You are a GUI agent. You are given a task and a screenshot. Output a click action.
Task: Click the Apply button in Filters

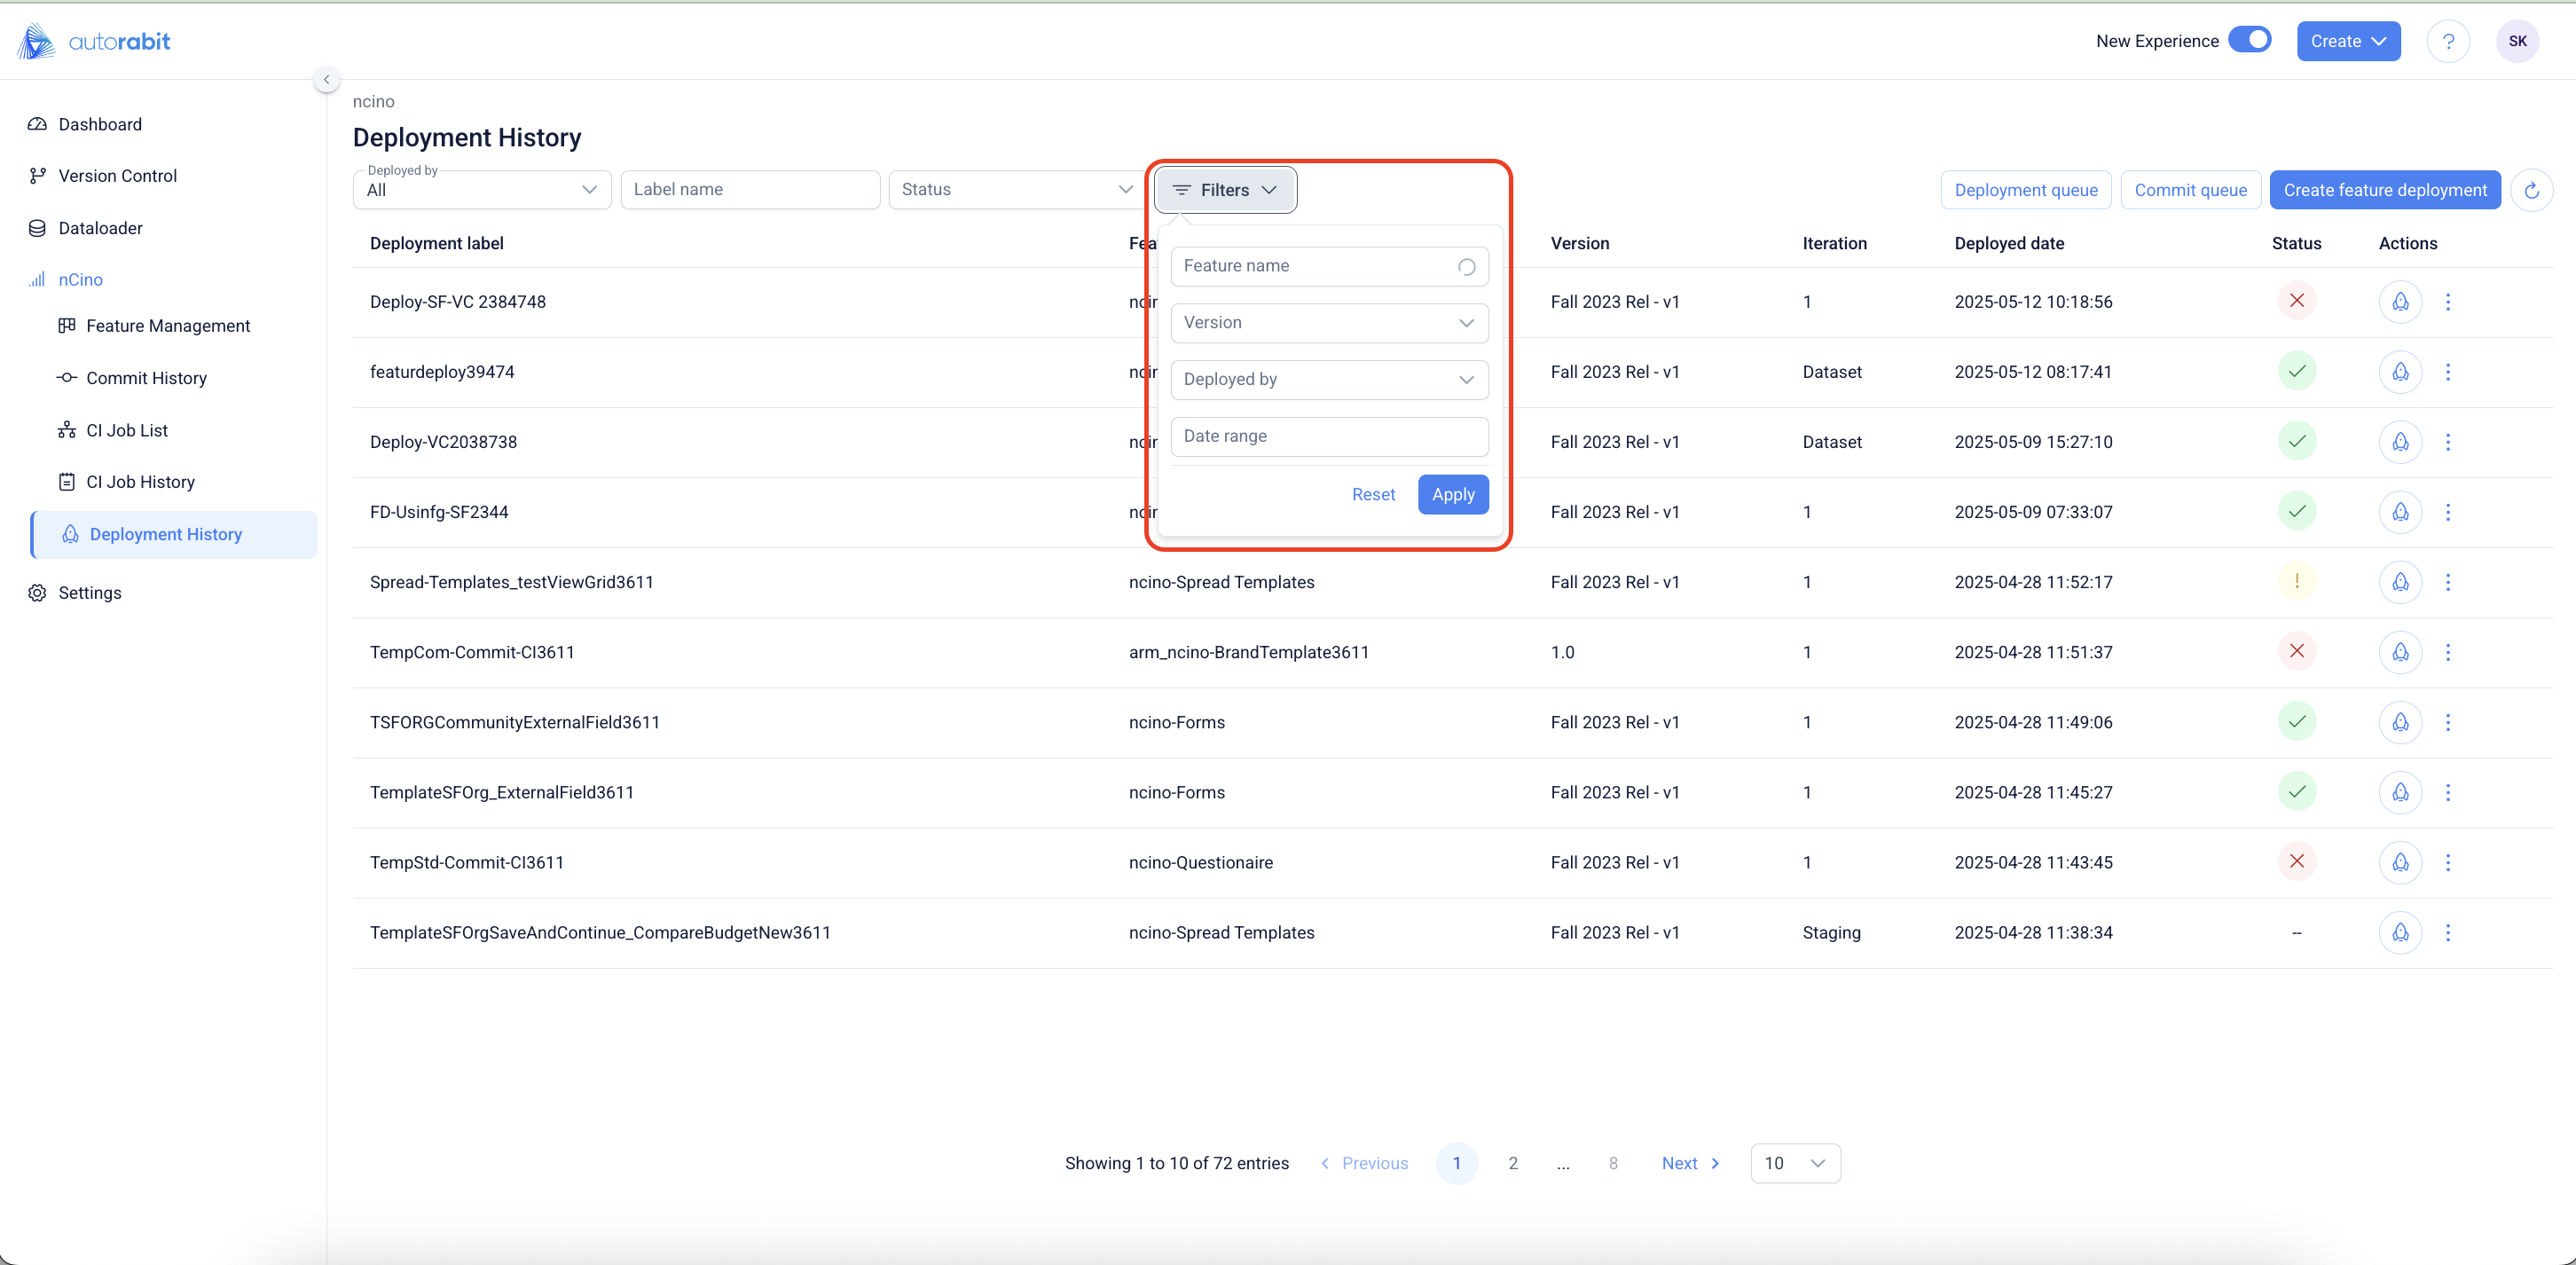[1452, 494]
